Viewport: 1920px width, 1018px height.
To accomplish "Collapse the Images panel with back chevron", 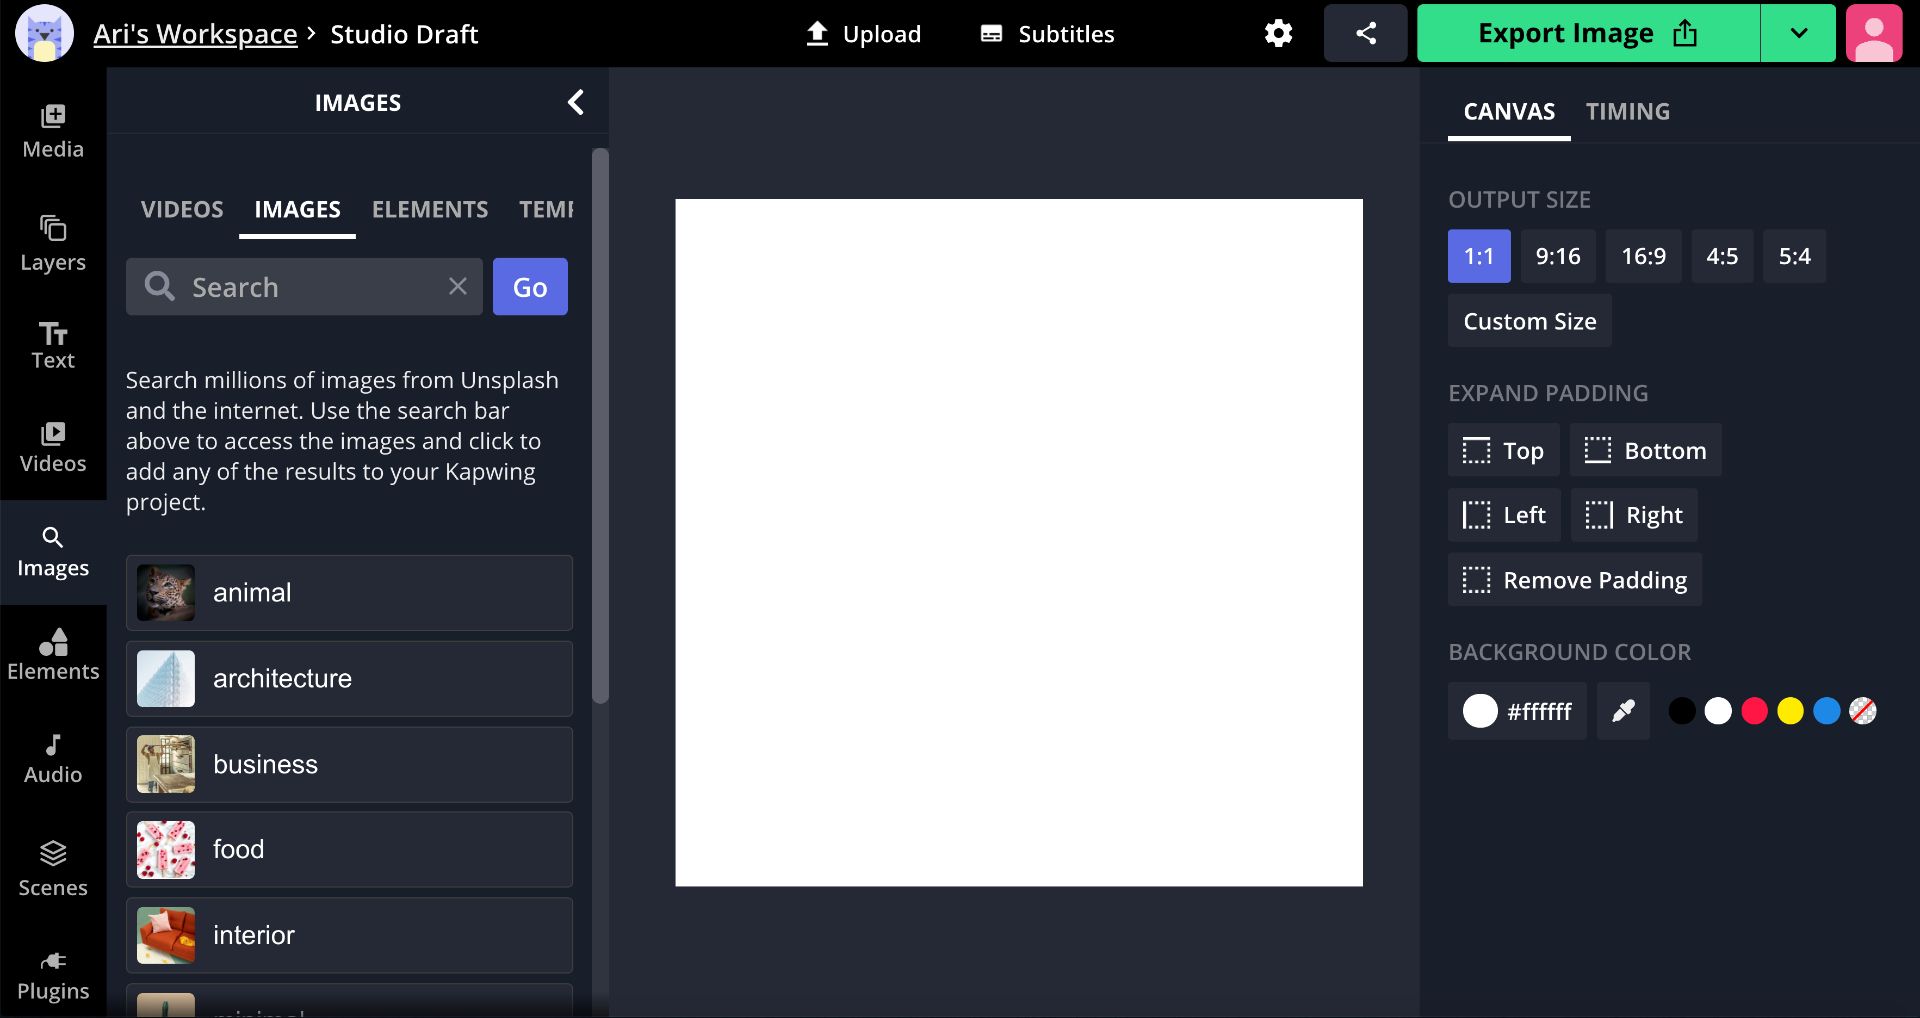I will tap(576, 102).
